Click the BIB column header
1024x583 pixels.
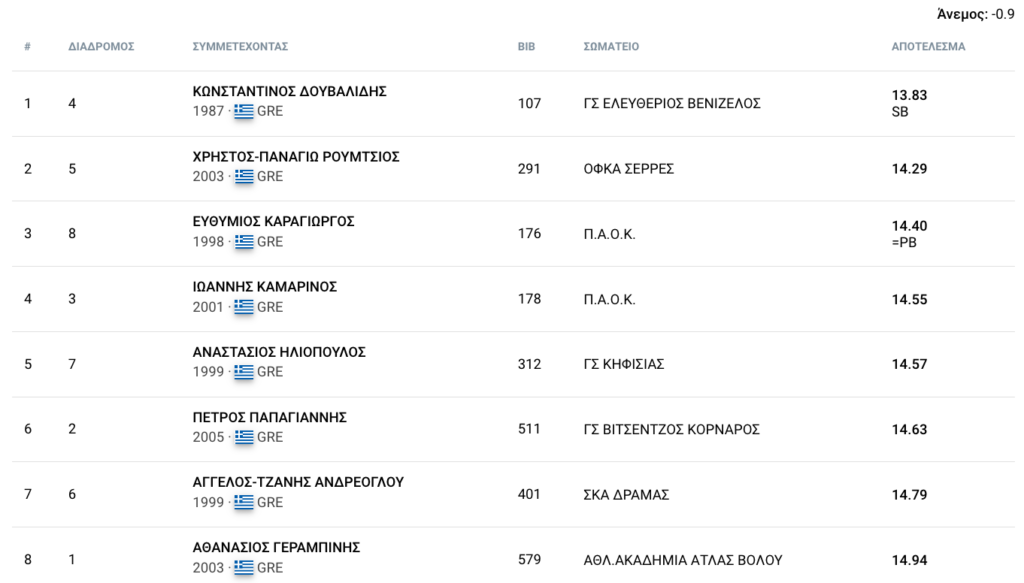pos(526,46)
